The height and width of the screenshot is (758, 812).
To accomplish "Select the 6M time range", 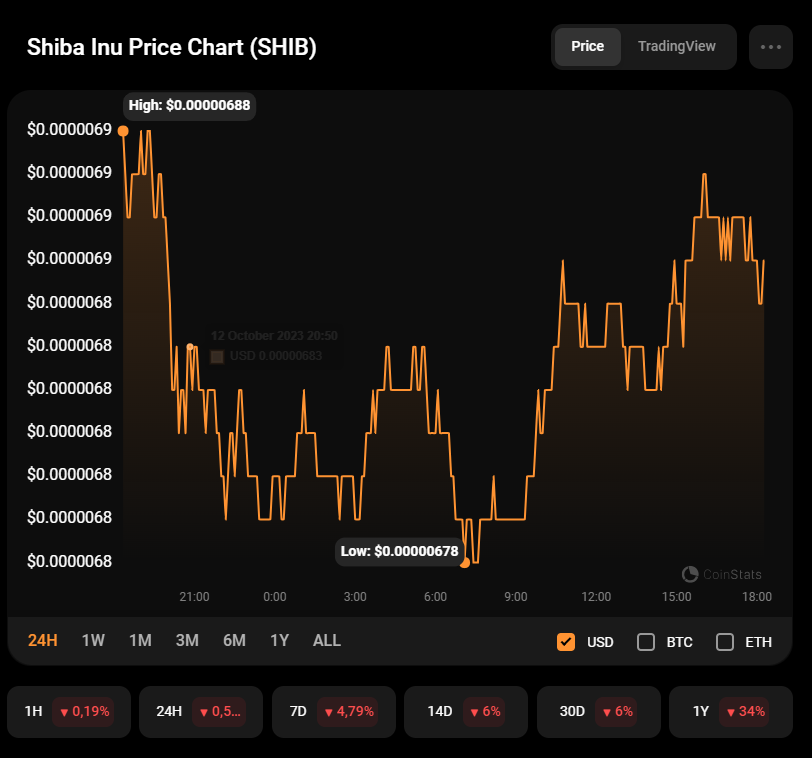I will click(x=234, y=640).
